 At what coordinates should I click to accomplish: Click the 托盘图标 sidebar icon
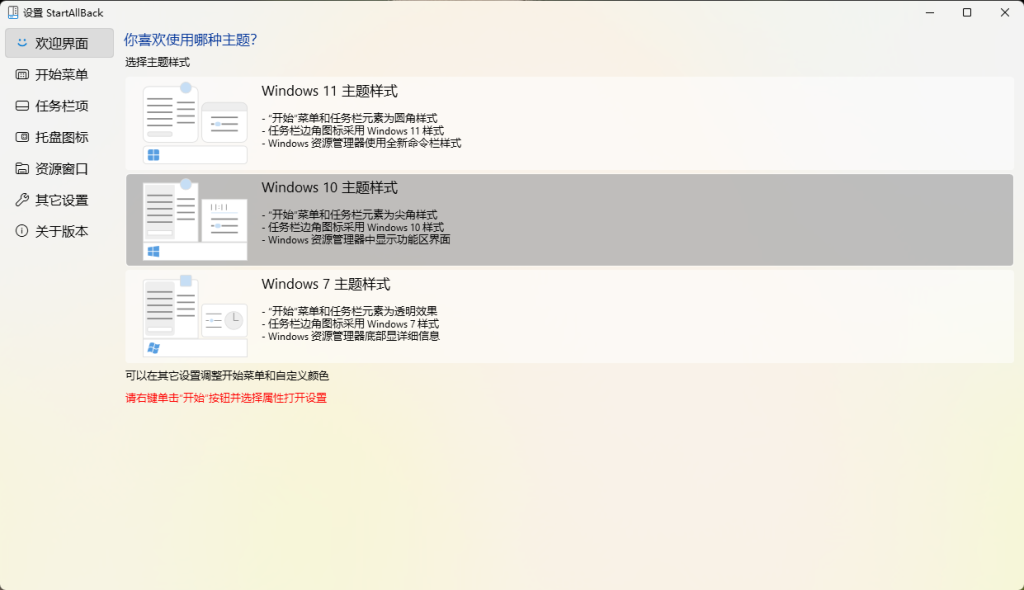[x=22, y=137]
